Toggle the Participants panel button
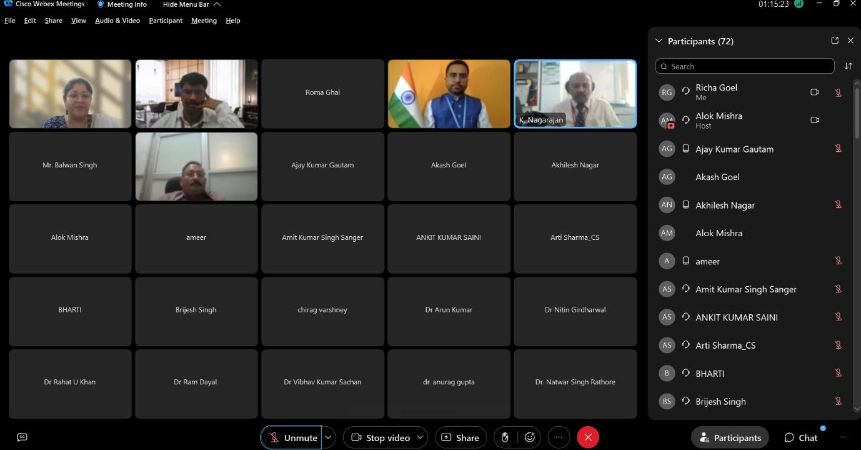The height and width of the screenshot is (450, 861). click(730, 437)
